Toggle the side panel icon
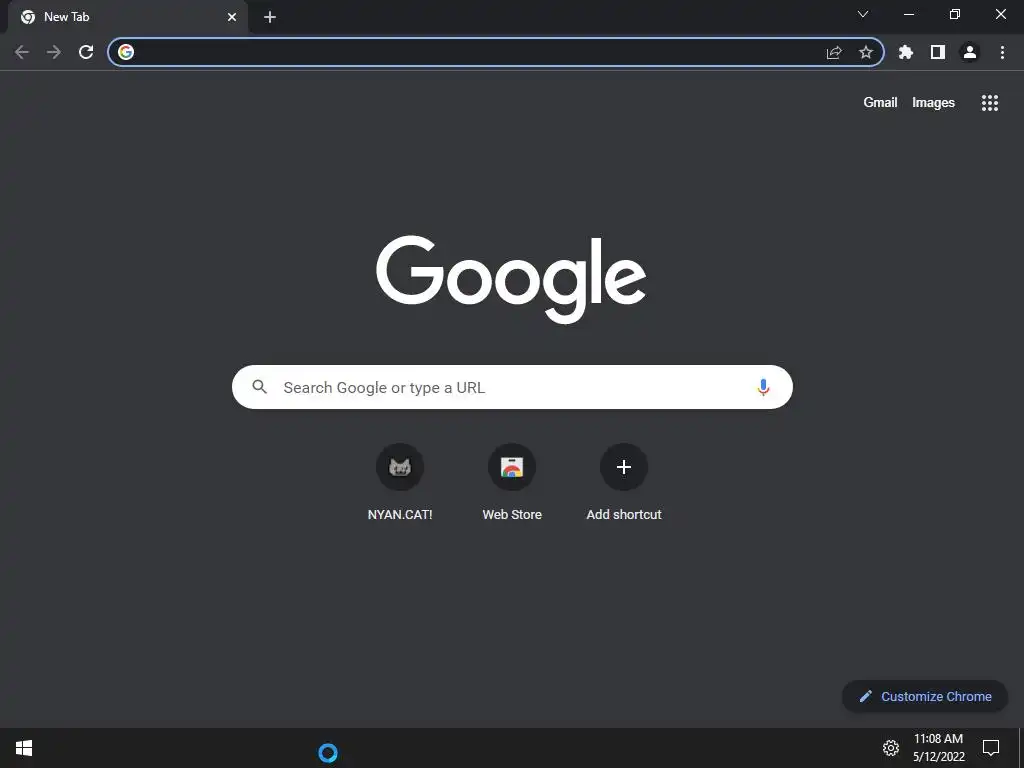The width and height of the screenshot is (1024, 768). (938, 52)
